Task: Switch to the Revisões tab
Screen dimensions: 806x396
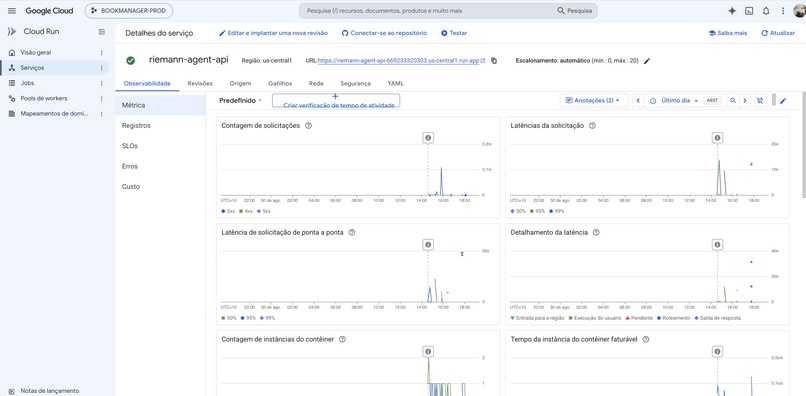Action: click(200, 83)
